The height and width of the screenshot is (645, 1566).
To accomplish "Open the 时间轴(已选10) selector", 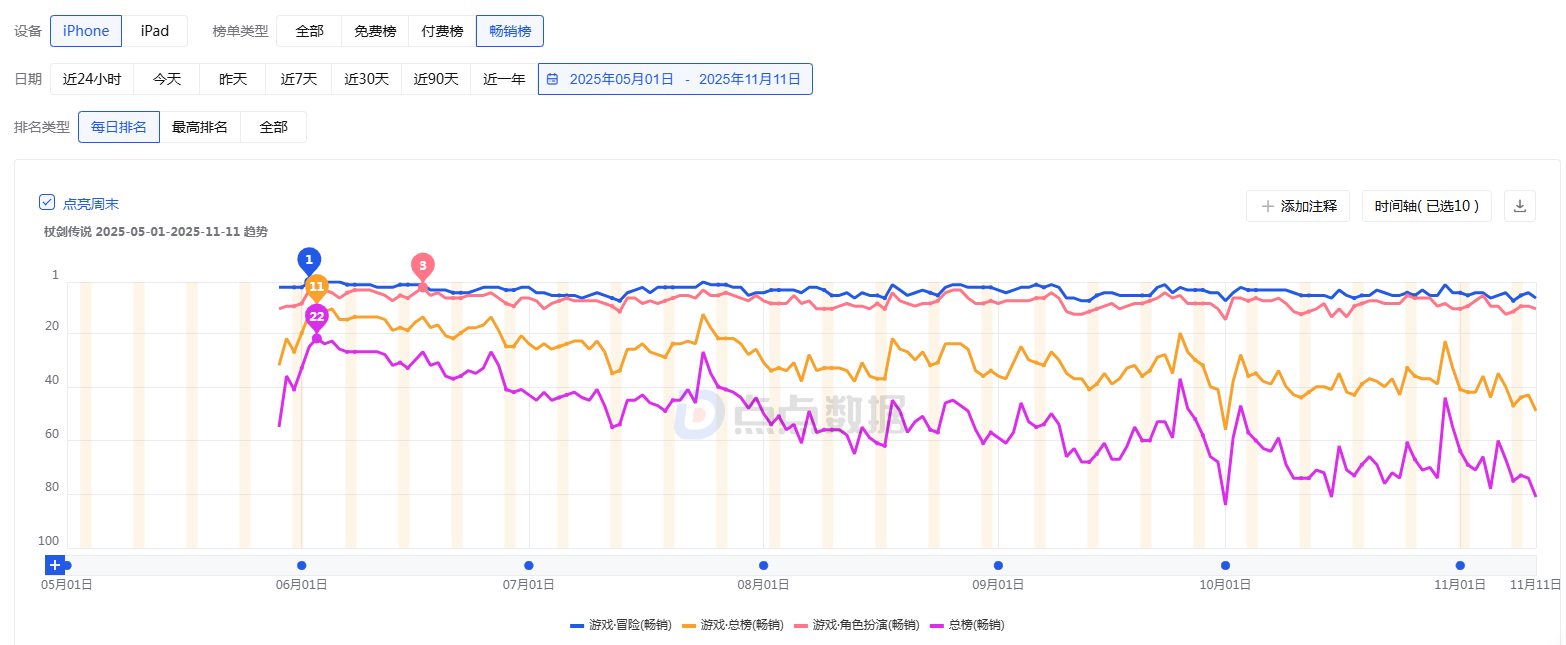I will 1426,205.
